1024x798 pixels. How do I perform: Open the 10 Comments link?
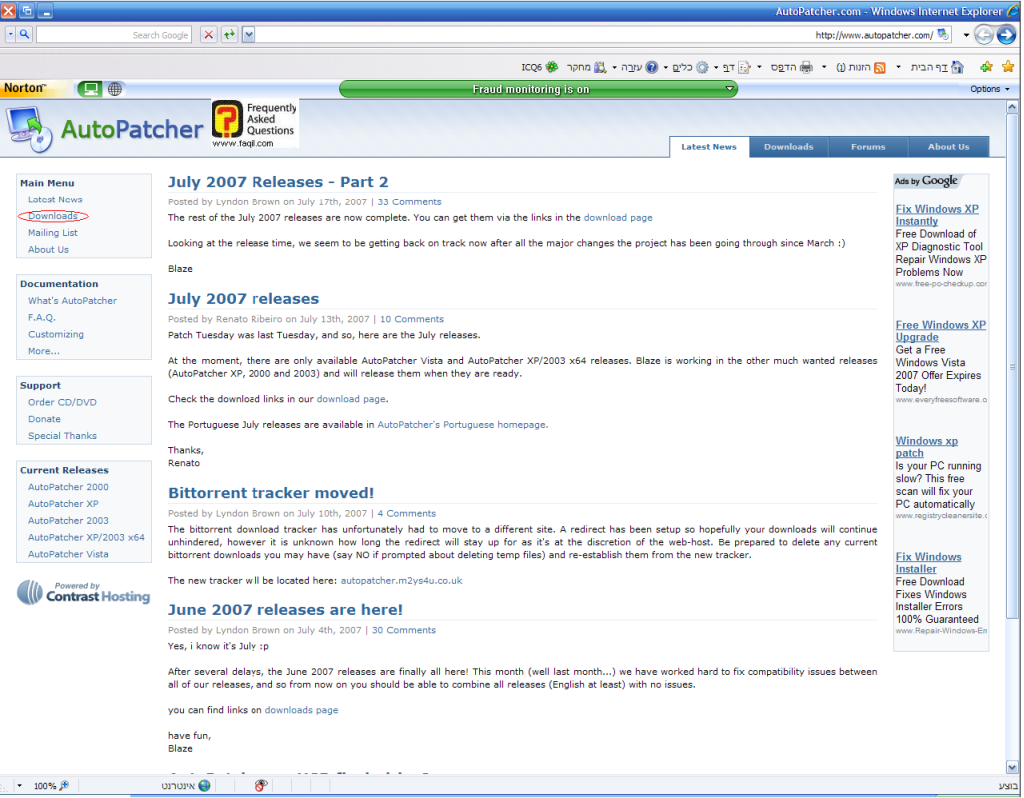tap(412, 319)
